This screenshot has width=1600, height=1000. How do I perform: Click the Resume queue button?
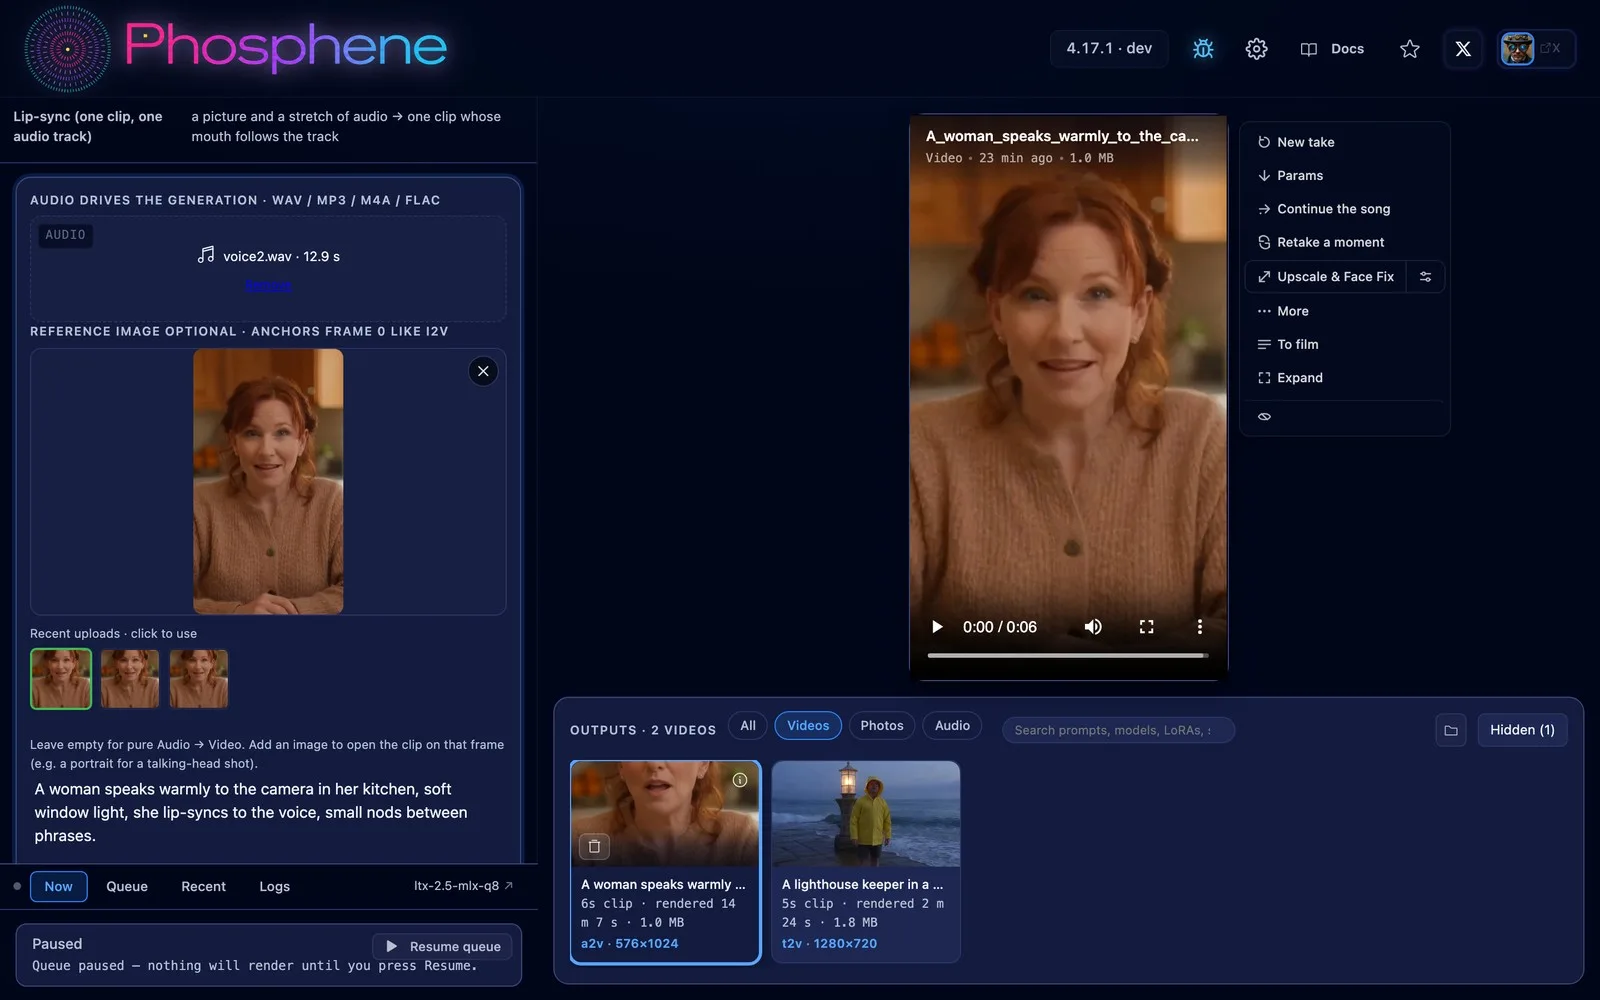443,946
